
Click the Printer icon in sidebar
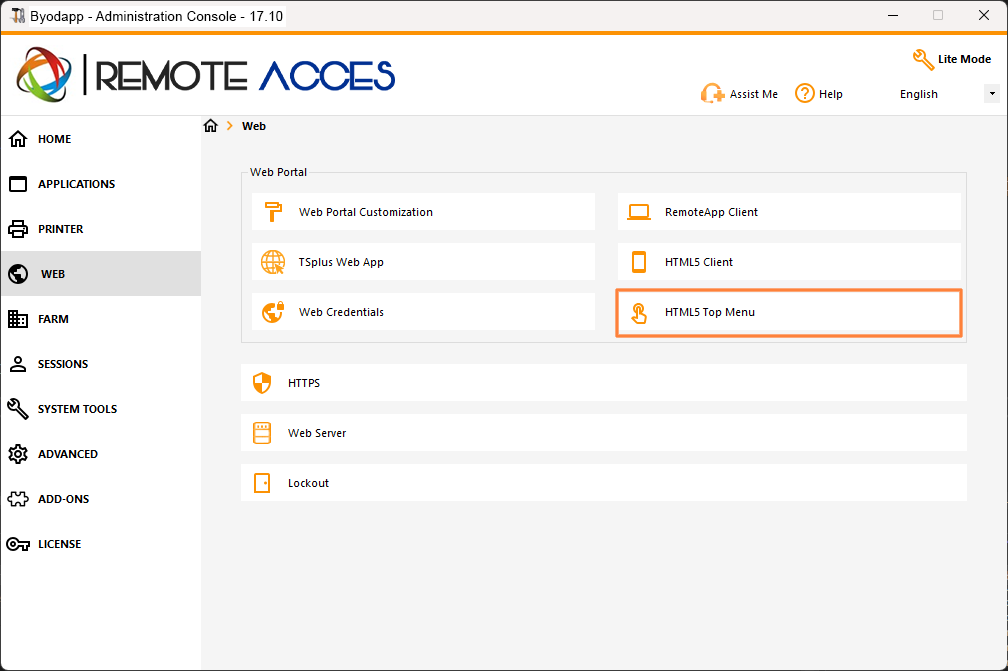click(18, 229)
